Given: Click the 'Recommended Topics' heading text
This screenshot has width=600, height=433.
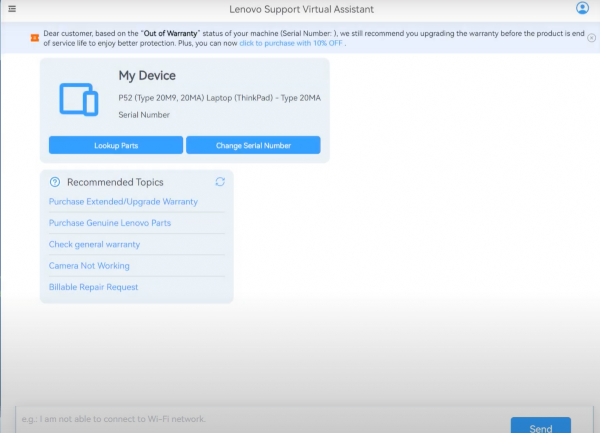Looking at the screenshot, I should point(115,182).
